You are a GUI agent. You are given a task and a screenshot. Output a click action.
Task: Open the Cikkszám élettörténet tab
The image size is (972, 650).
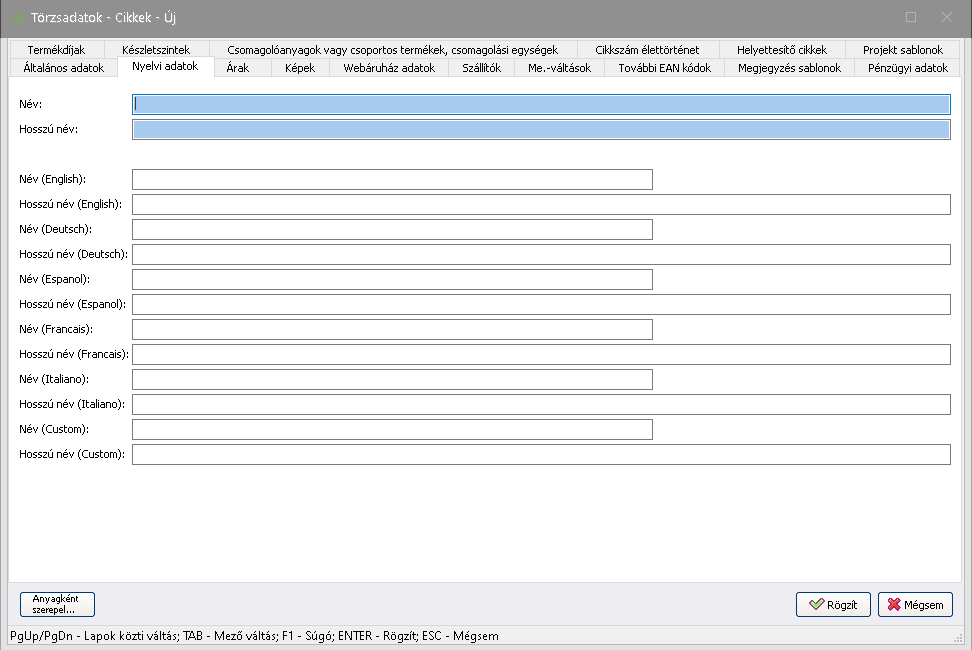(x=647, y=49)
